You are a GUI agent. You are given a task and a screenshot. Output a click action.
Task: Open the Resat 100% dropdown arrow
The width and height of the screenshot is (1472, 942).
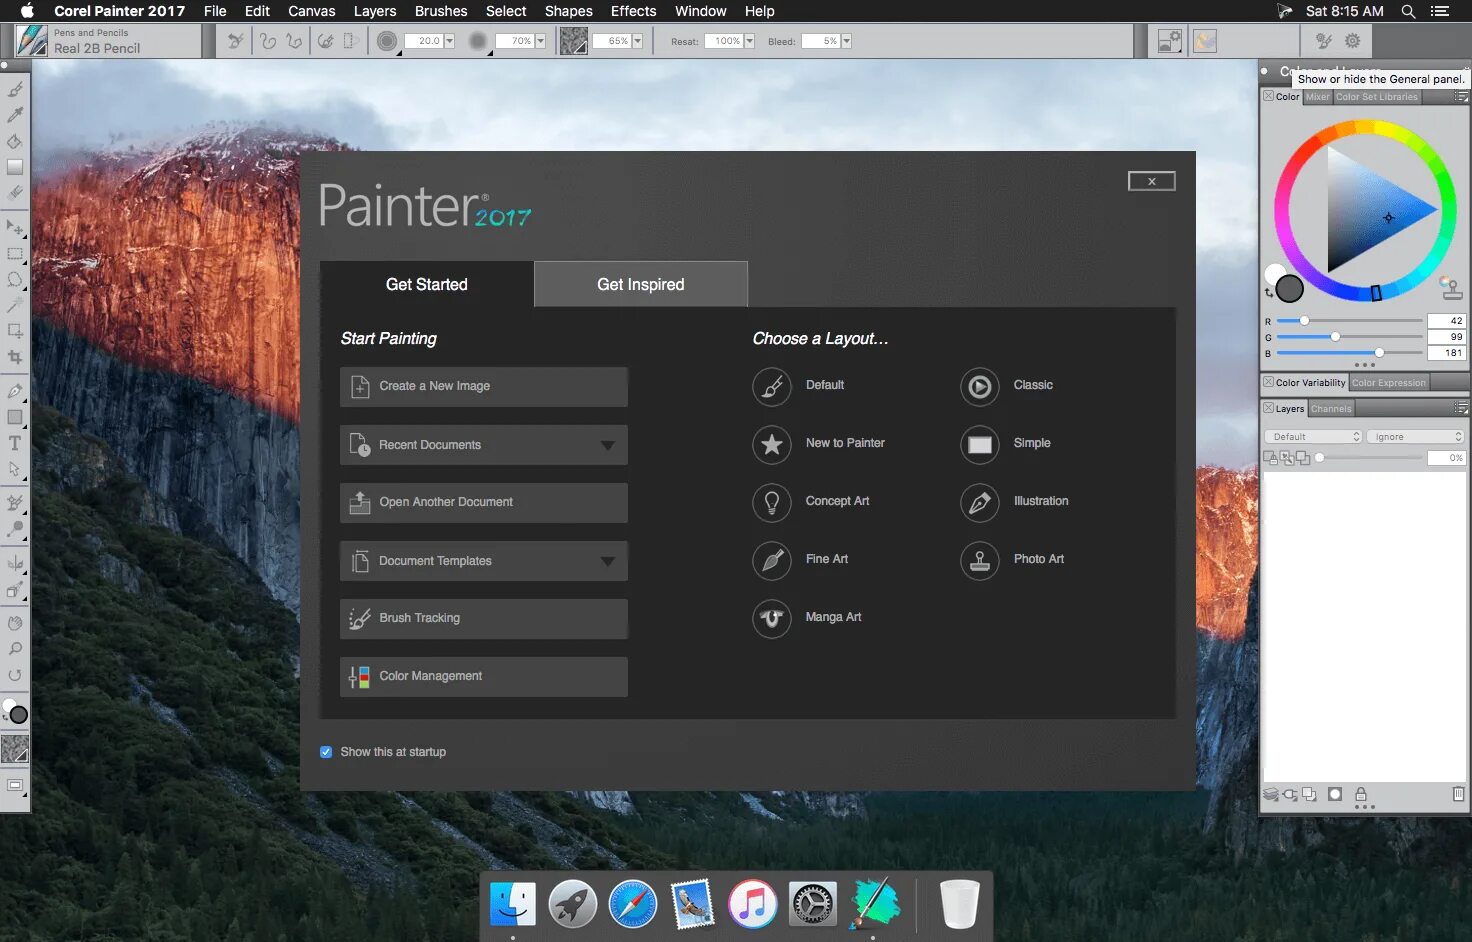pos(749,41)
